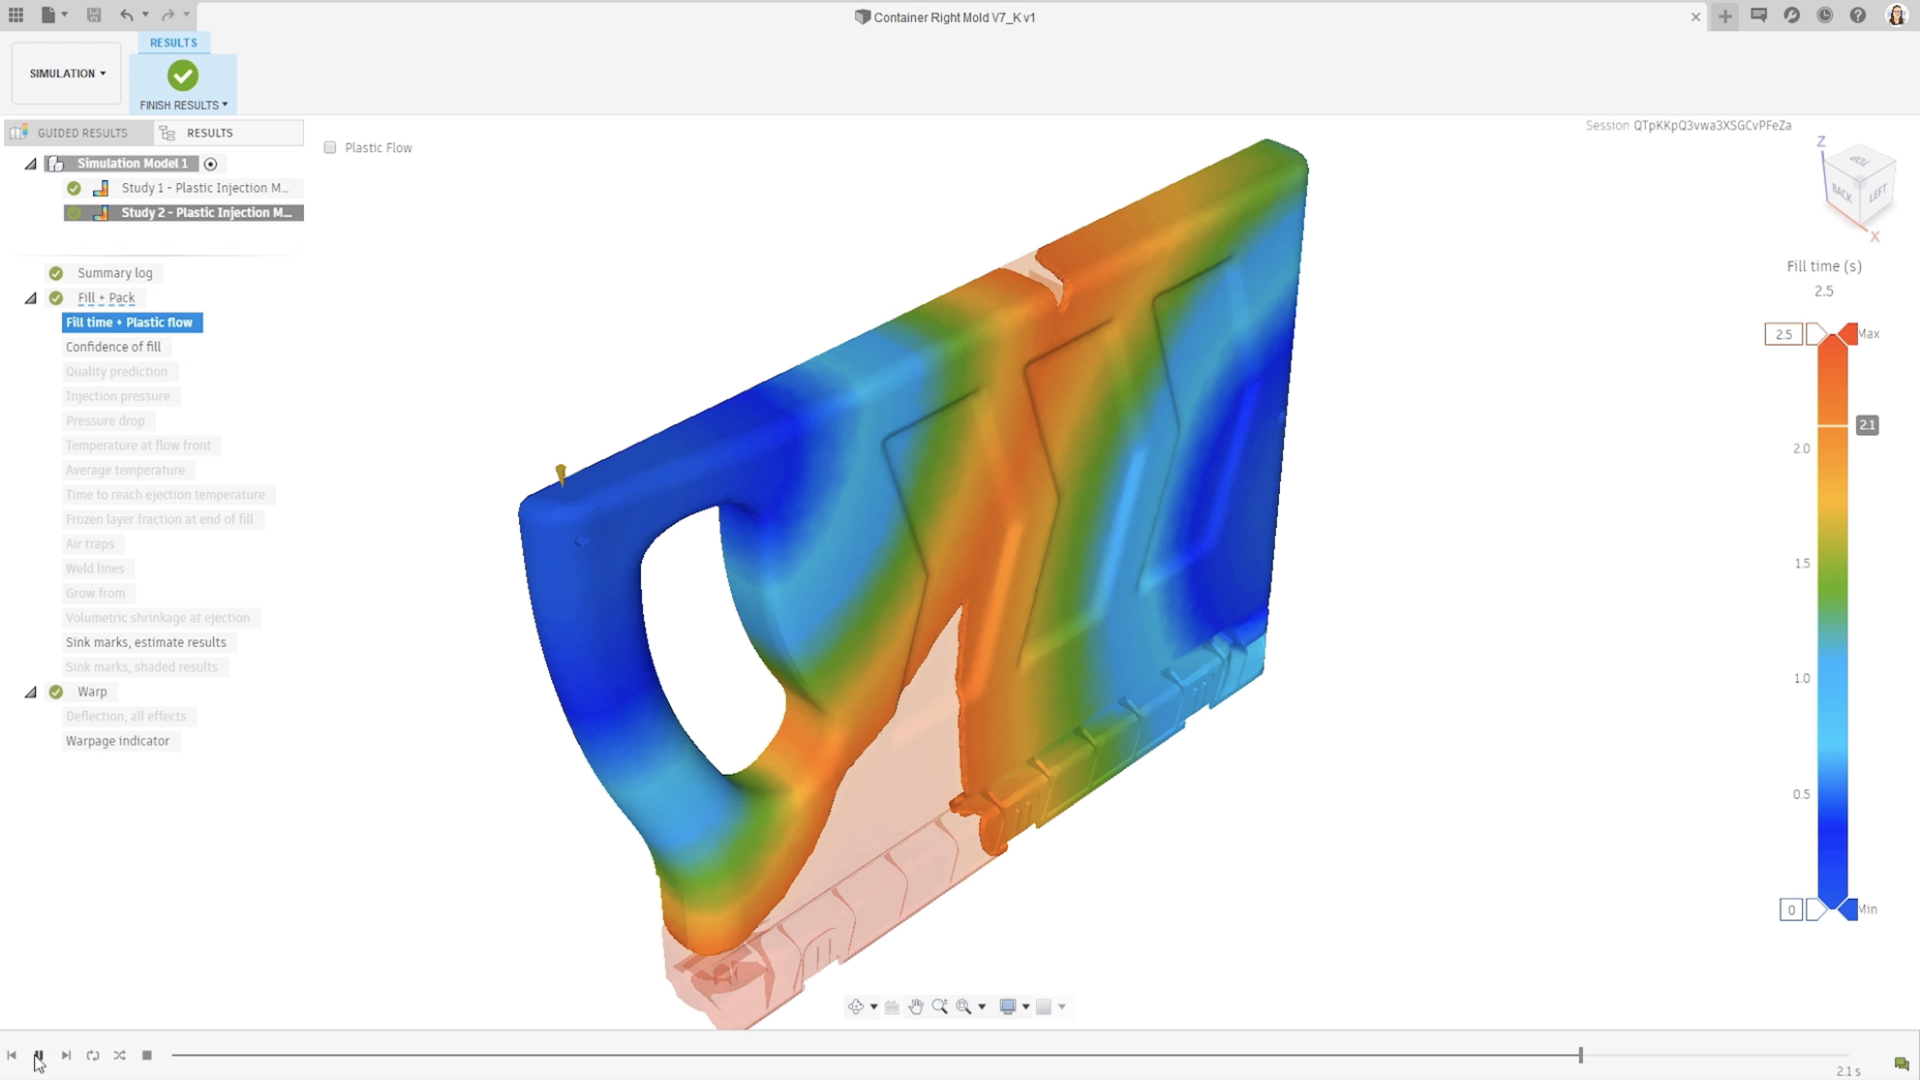Viewport: 1920px width, 1080px height.
Task: Open the job status clock icon
Action: 1825,16
